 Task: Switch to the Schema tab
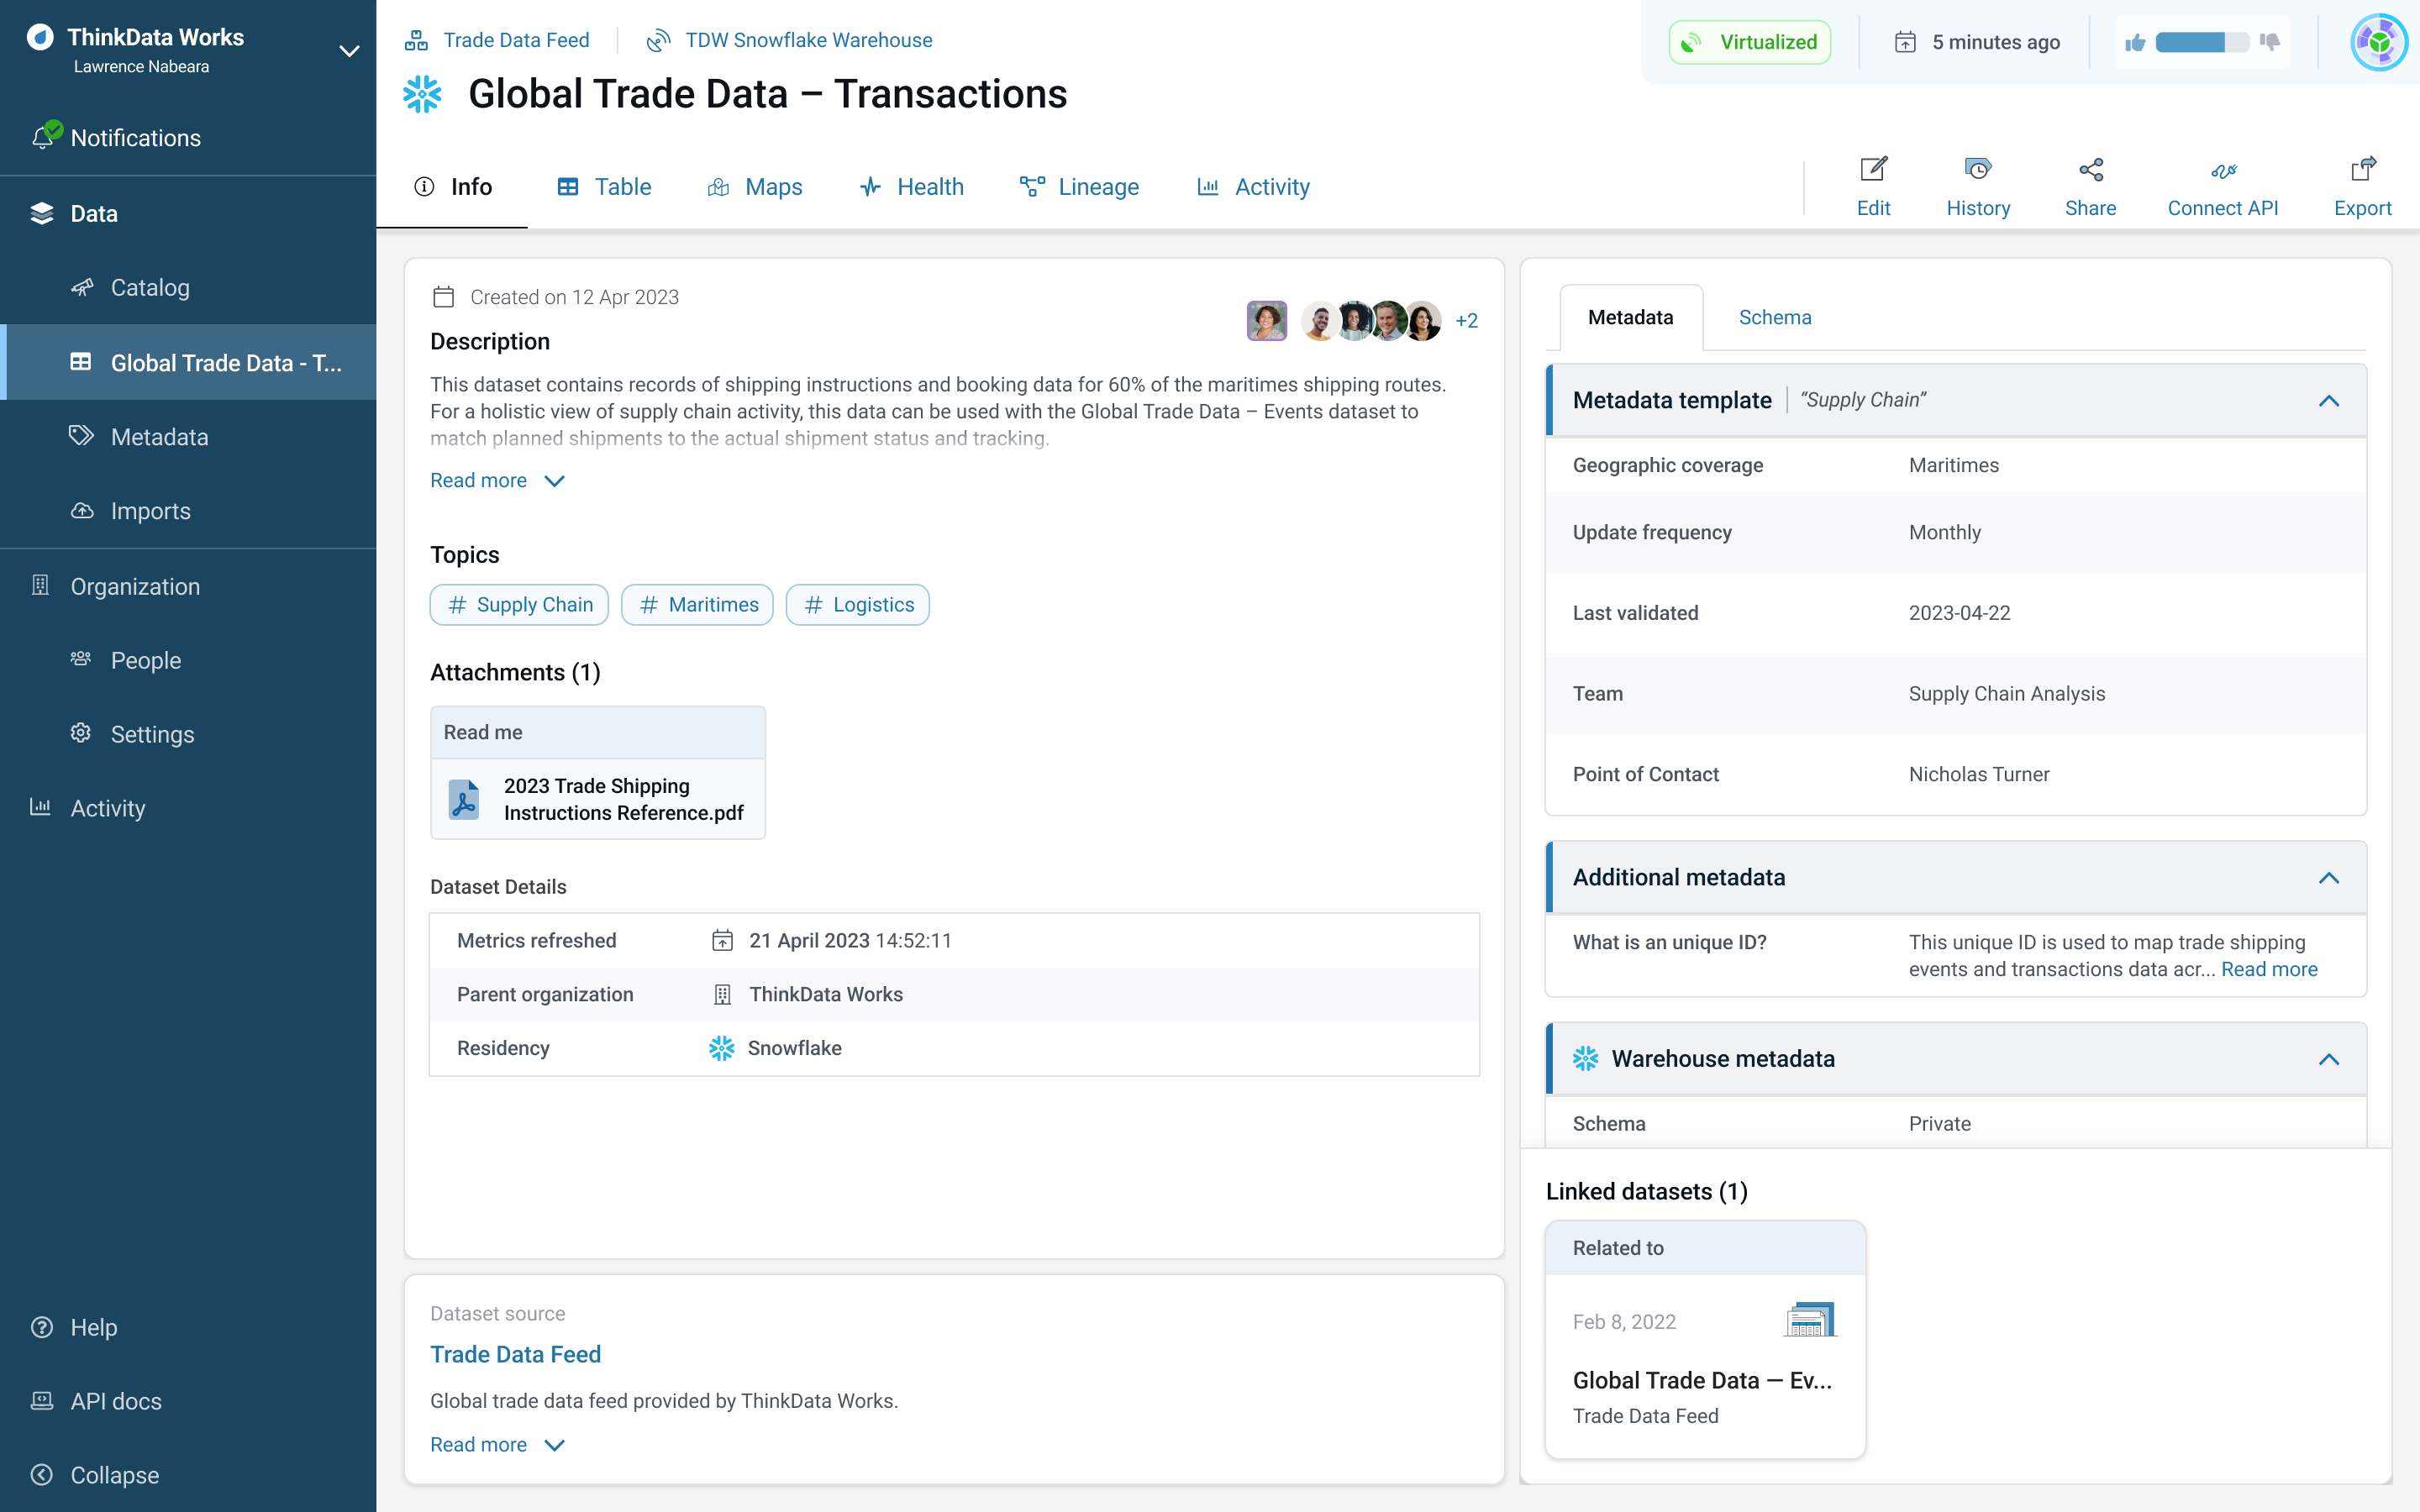[x=1776, y=317]
